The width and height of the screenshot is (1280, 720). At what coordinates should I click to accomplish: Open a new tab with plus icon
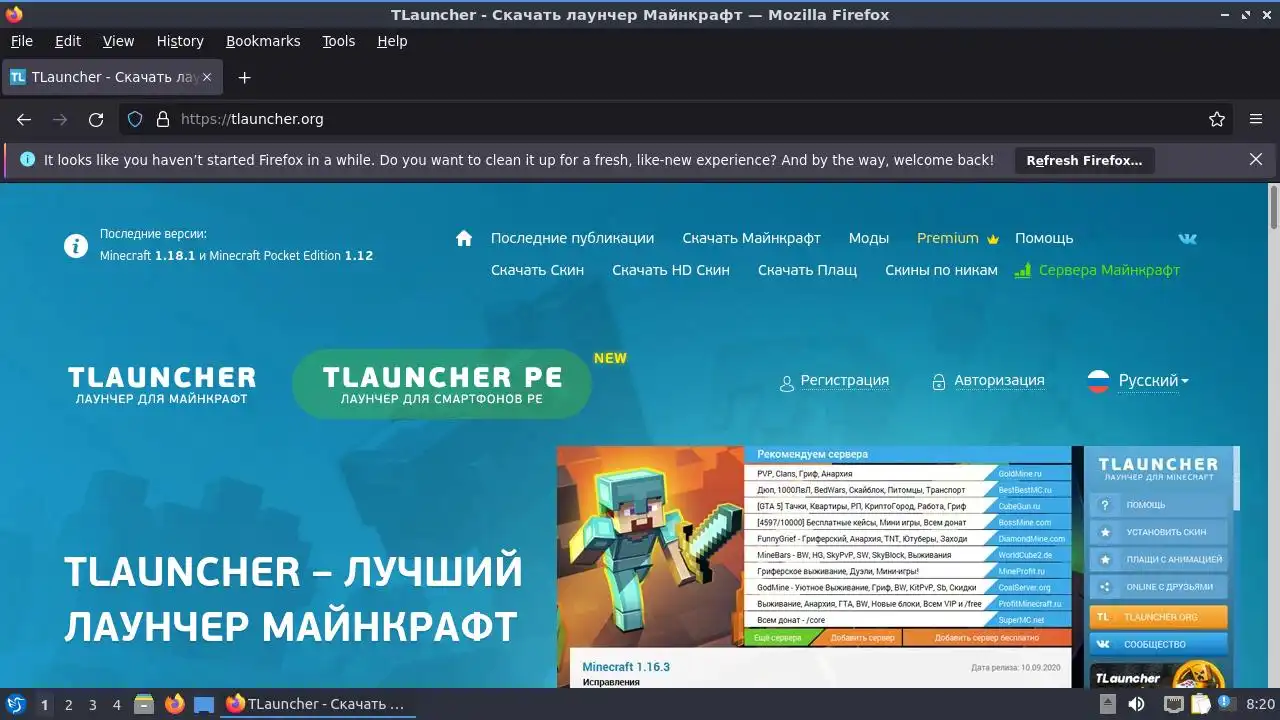[x=244, y=77]
